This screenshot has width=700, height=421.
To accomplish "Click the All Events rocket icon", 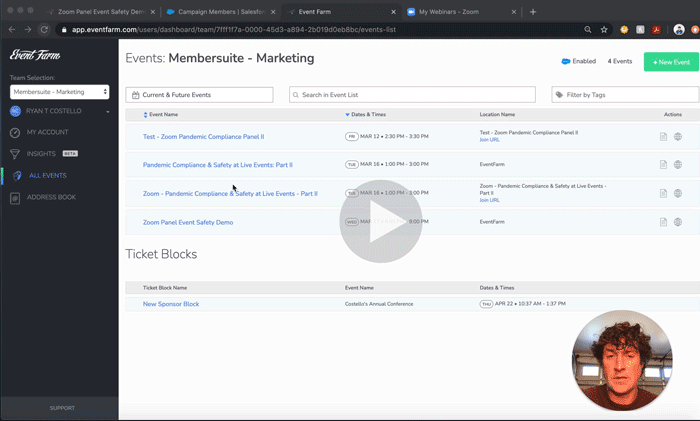I will 17,175.
